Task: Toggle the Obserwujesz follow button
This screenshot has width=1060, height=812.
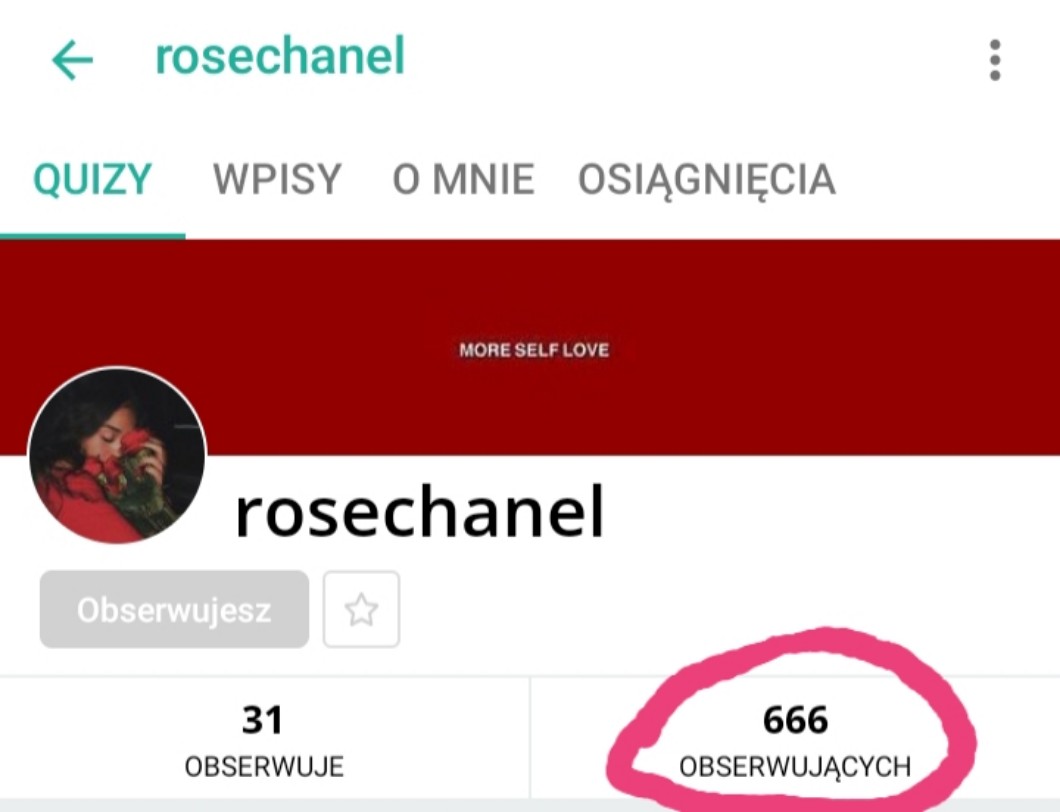Action: click(x=174, y=609)
